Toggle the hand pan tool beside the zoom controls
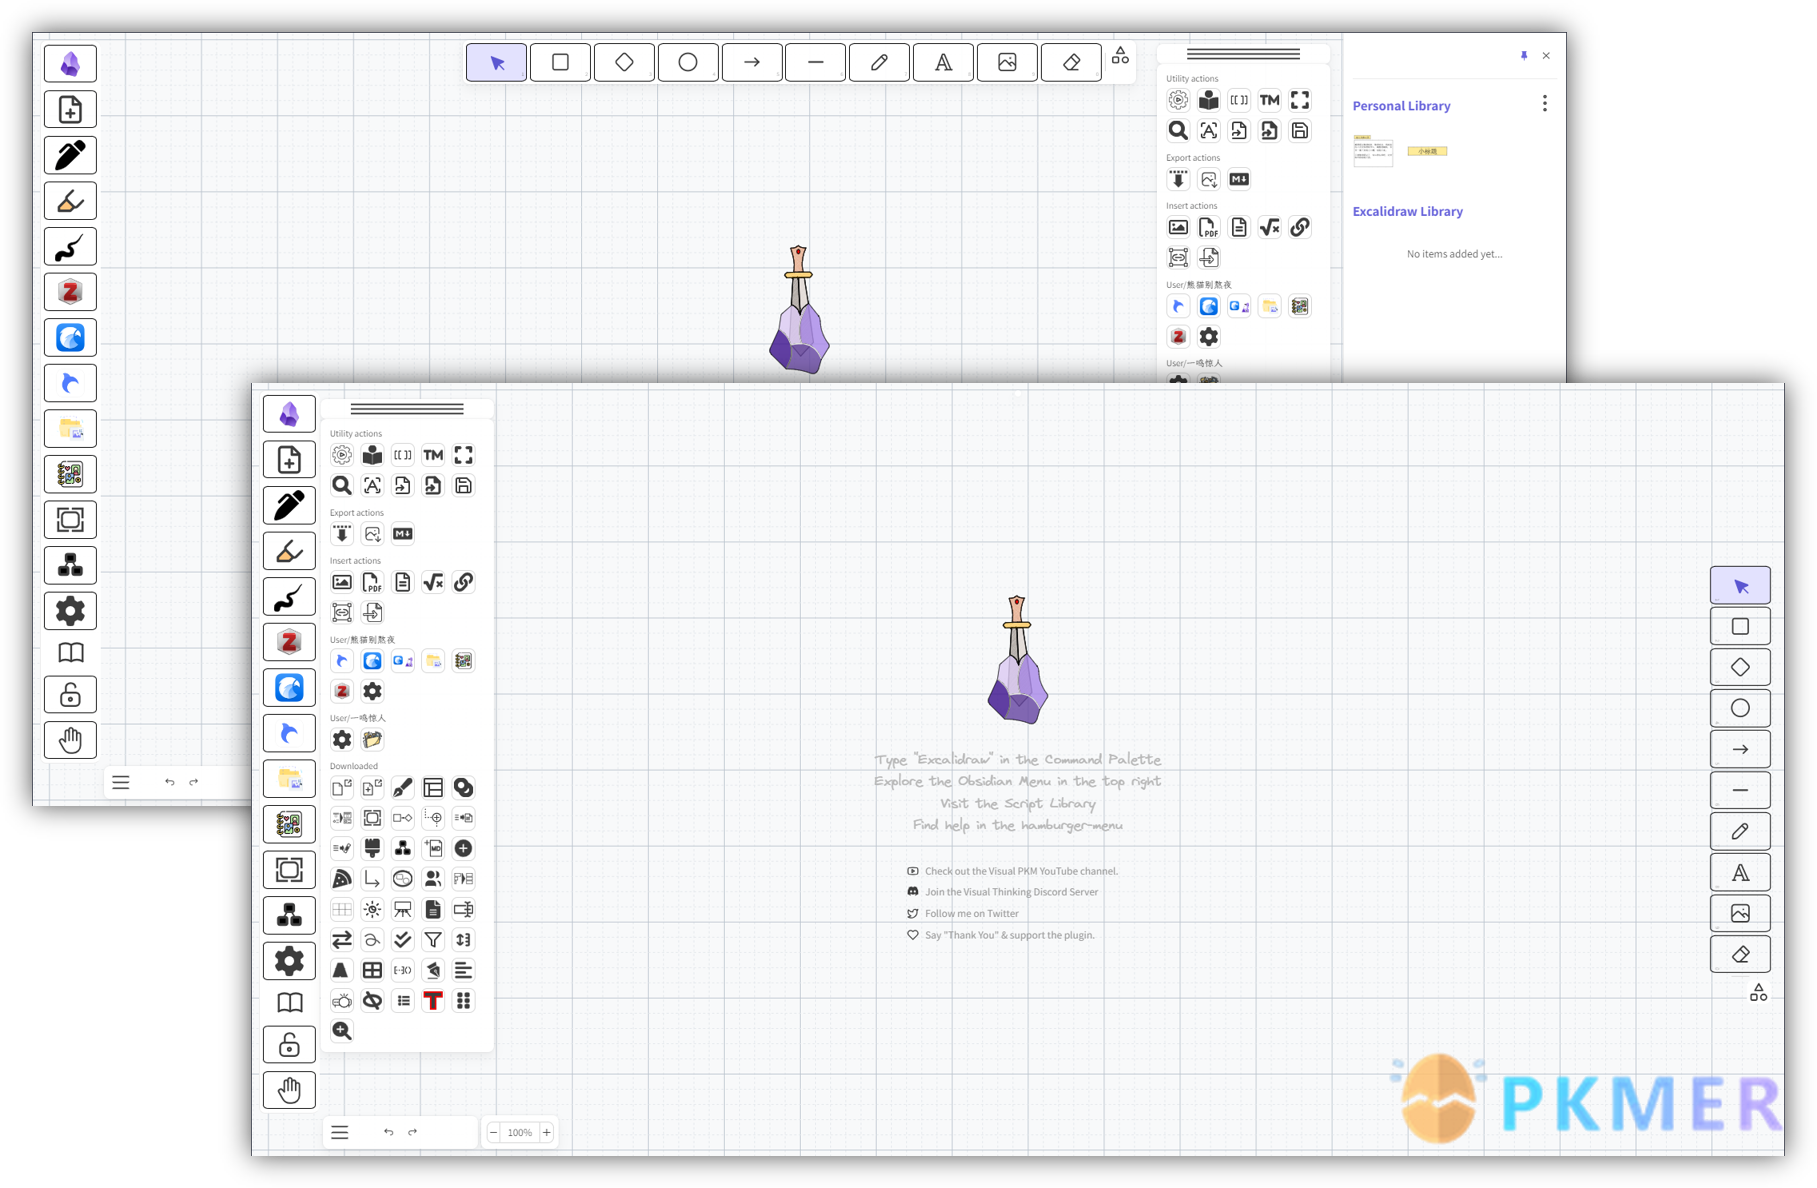1817x1188 pixels. 289,1090
